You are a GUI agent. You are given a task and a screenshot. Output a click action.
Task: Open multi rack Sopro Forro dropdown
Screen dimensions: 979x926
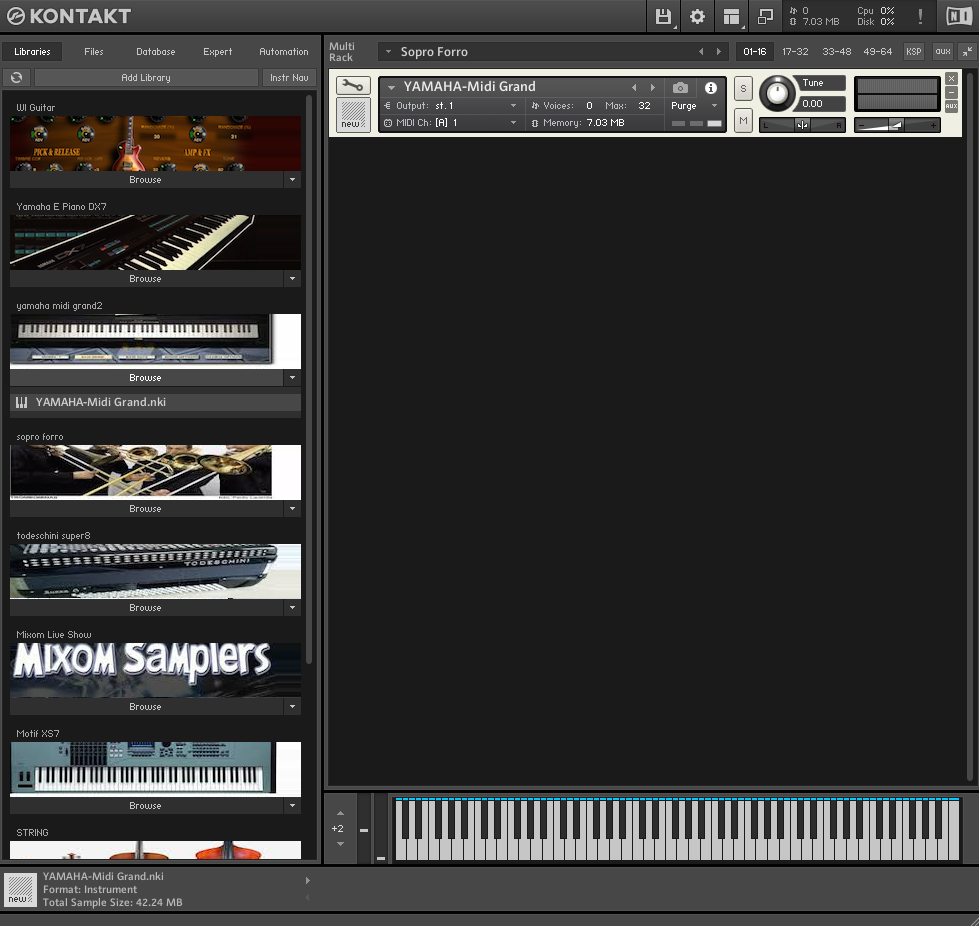coord(388,52)
